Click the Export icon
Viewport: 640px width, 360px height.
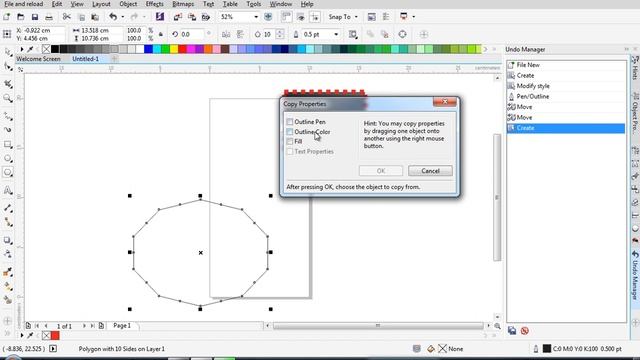pyautogui.click(x=192, y=17)
